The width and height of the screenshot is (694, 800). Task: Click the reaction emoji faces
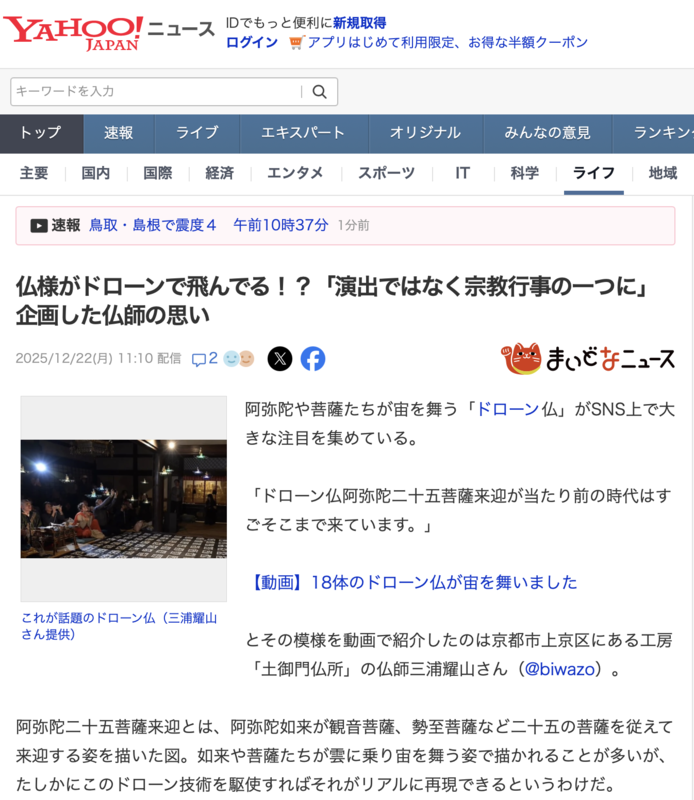pos(238,359)
